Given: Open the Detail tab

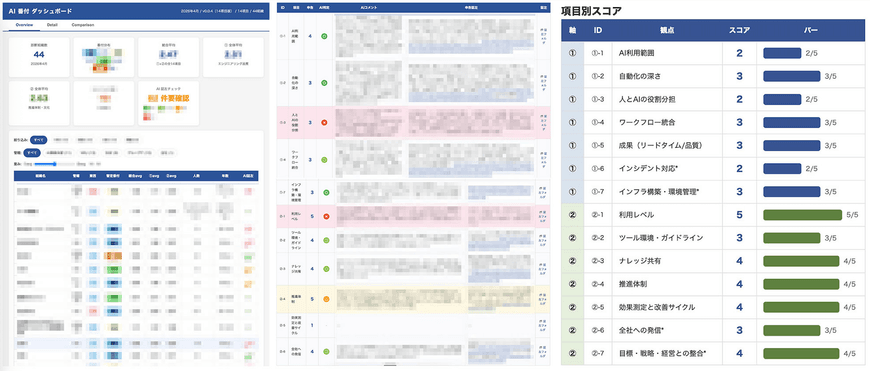Looking at the screenshot, I should [52, 25].
